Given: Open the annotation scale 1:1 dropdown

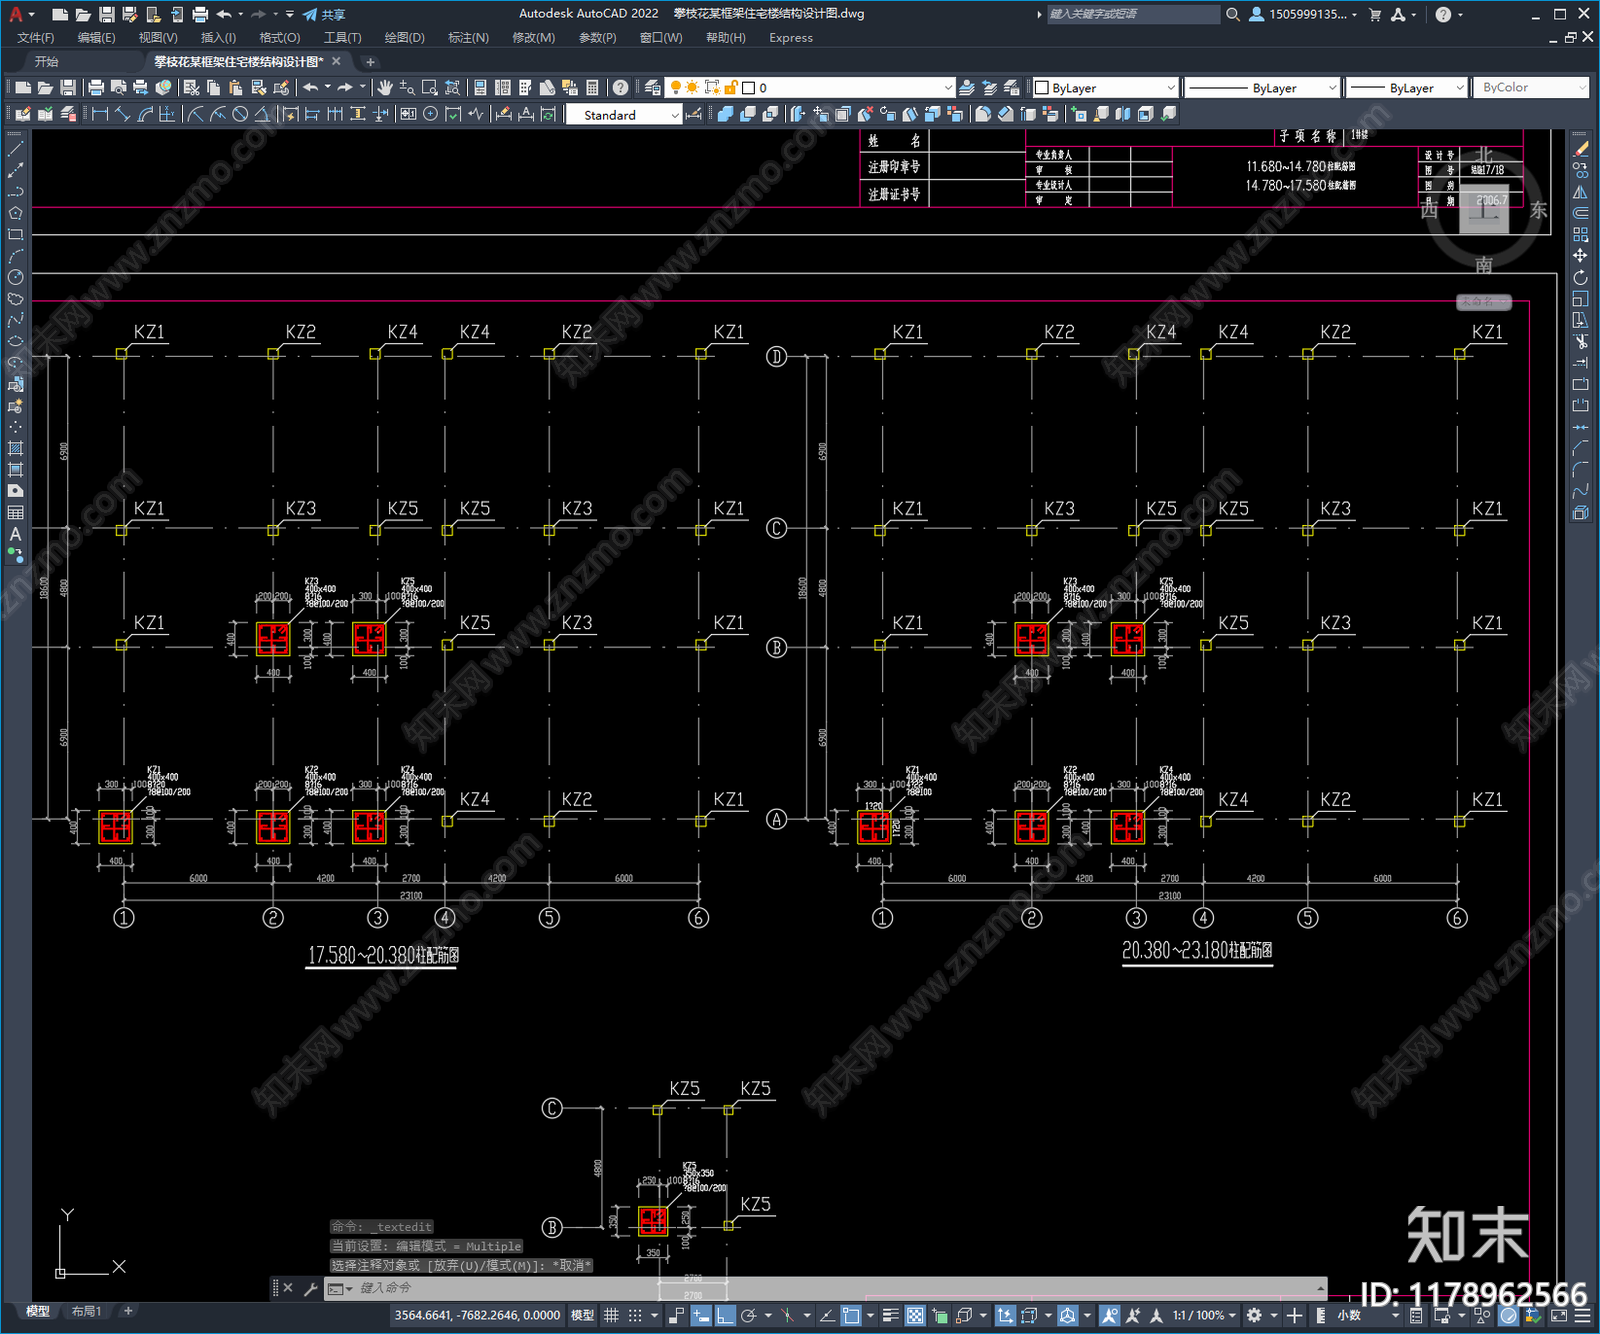Looking at the screenshot, I should coord(1204,1315).
